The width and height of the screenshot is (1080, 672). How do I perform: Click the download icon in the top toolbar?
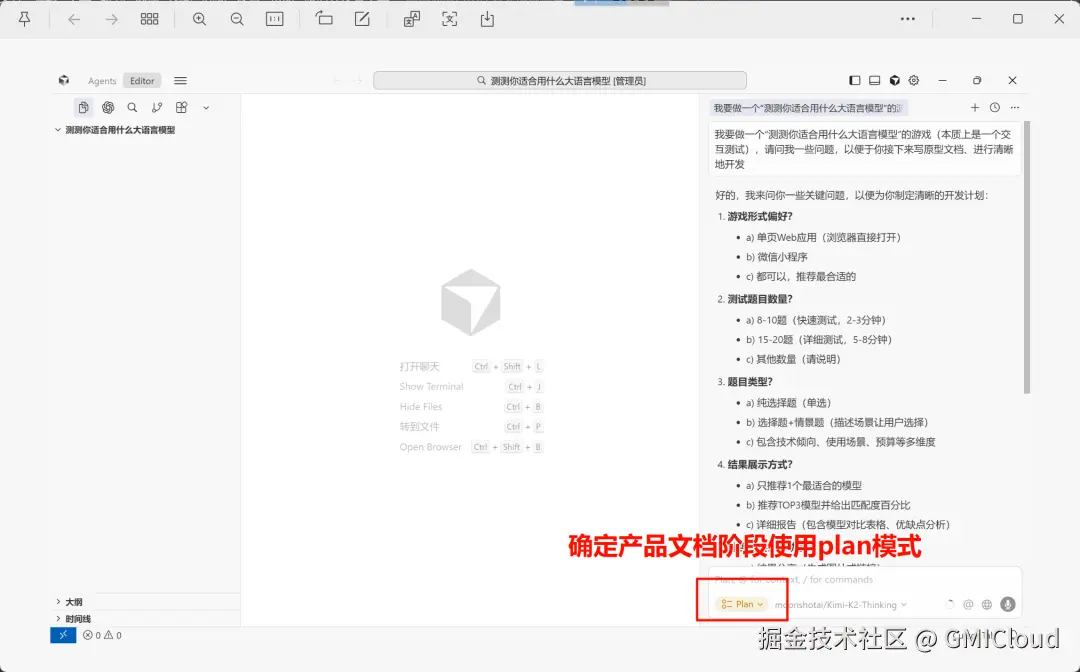coord(486,18)
